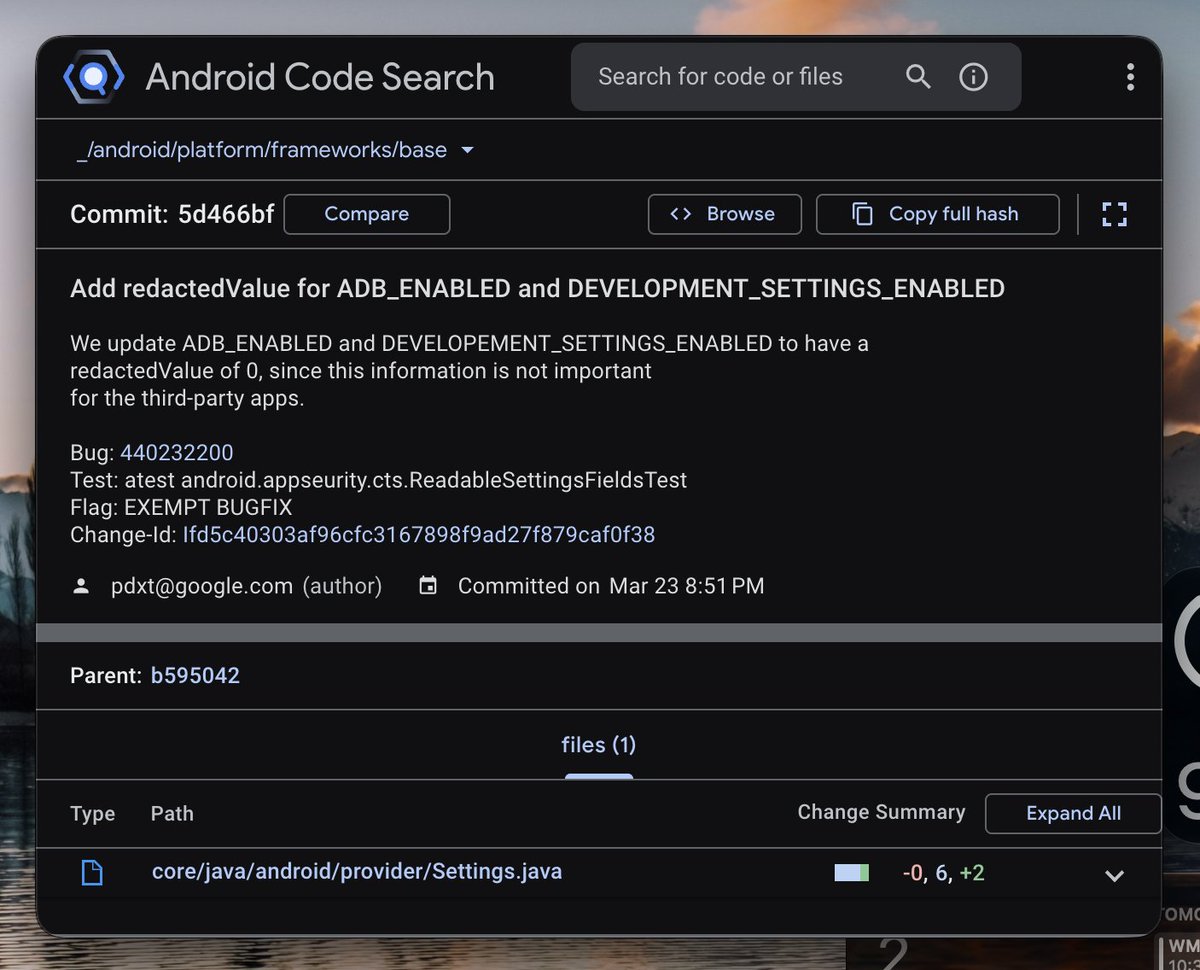Screen dimensions: 1200x970
Task: Click the Expand All button
Action: (x=1073, y=814)
